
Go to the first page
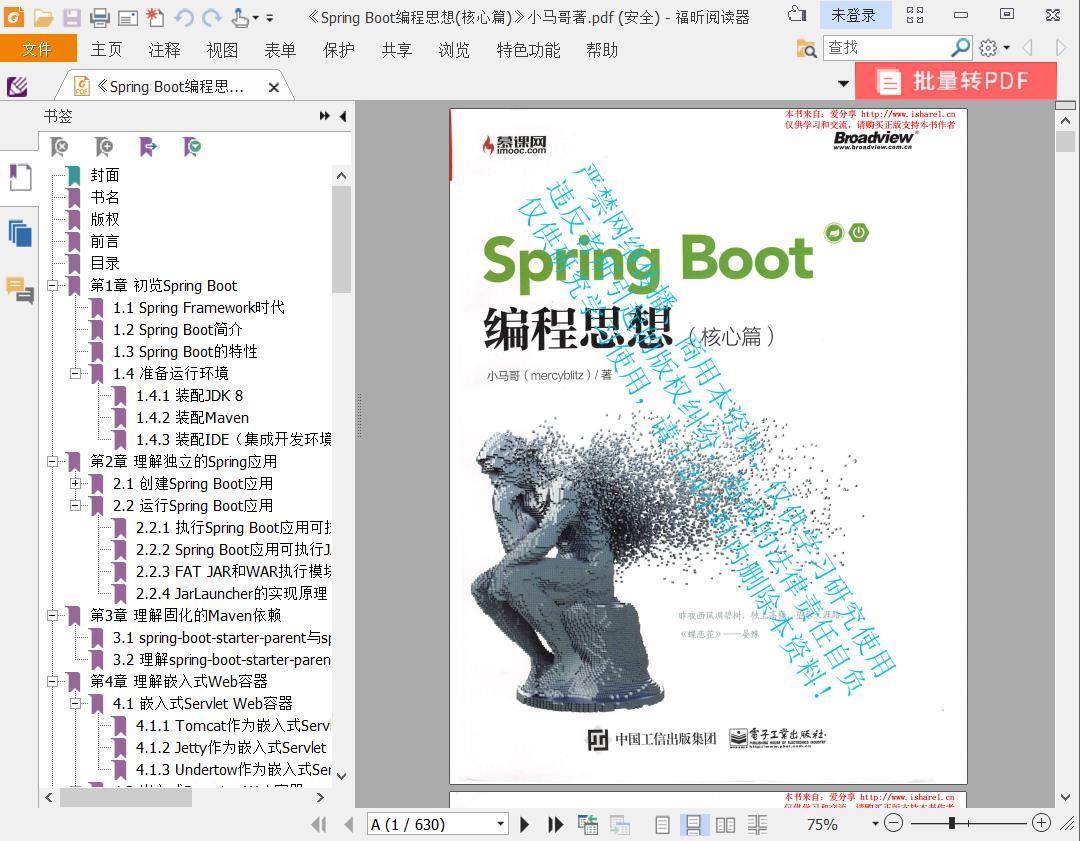click(x=318, y=824)
